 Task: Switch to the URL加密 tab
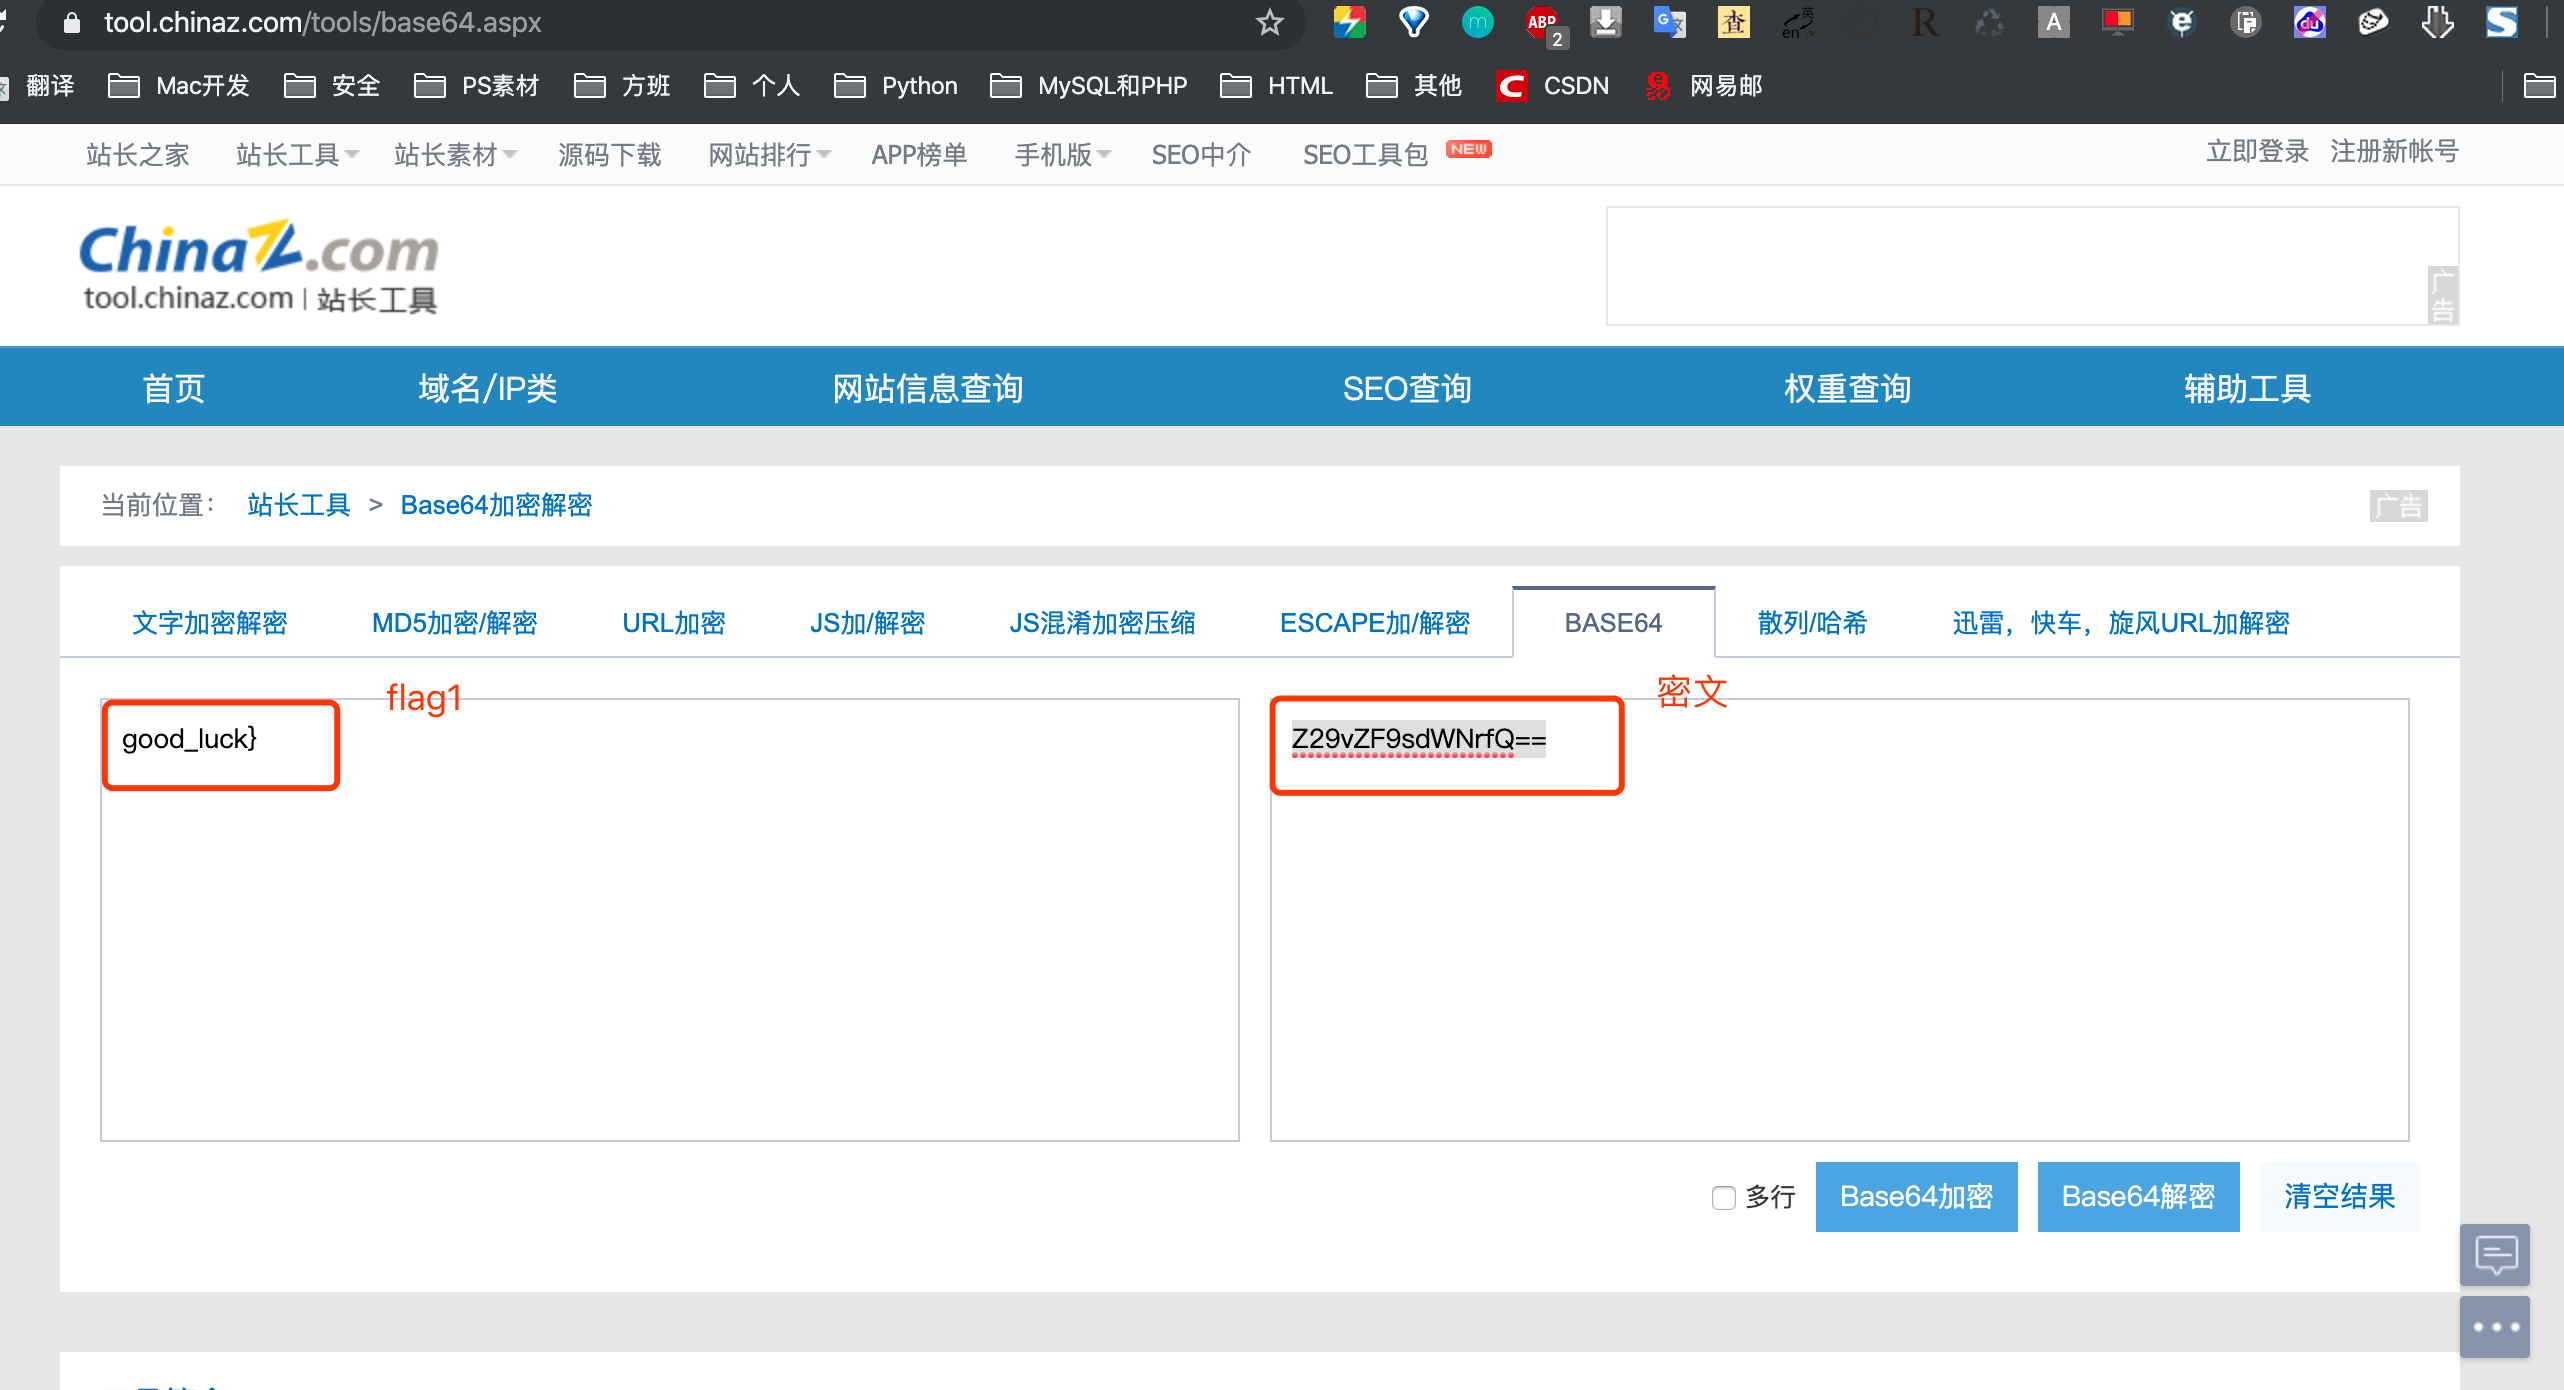[674, 623]
